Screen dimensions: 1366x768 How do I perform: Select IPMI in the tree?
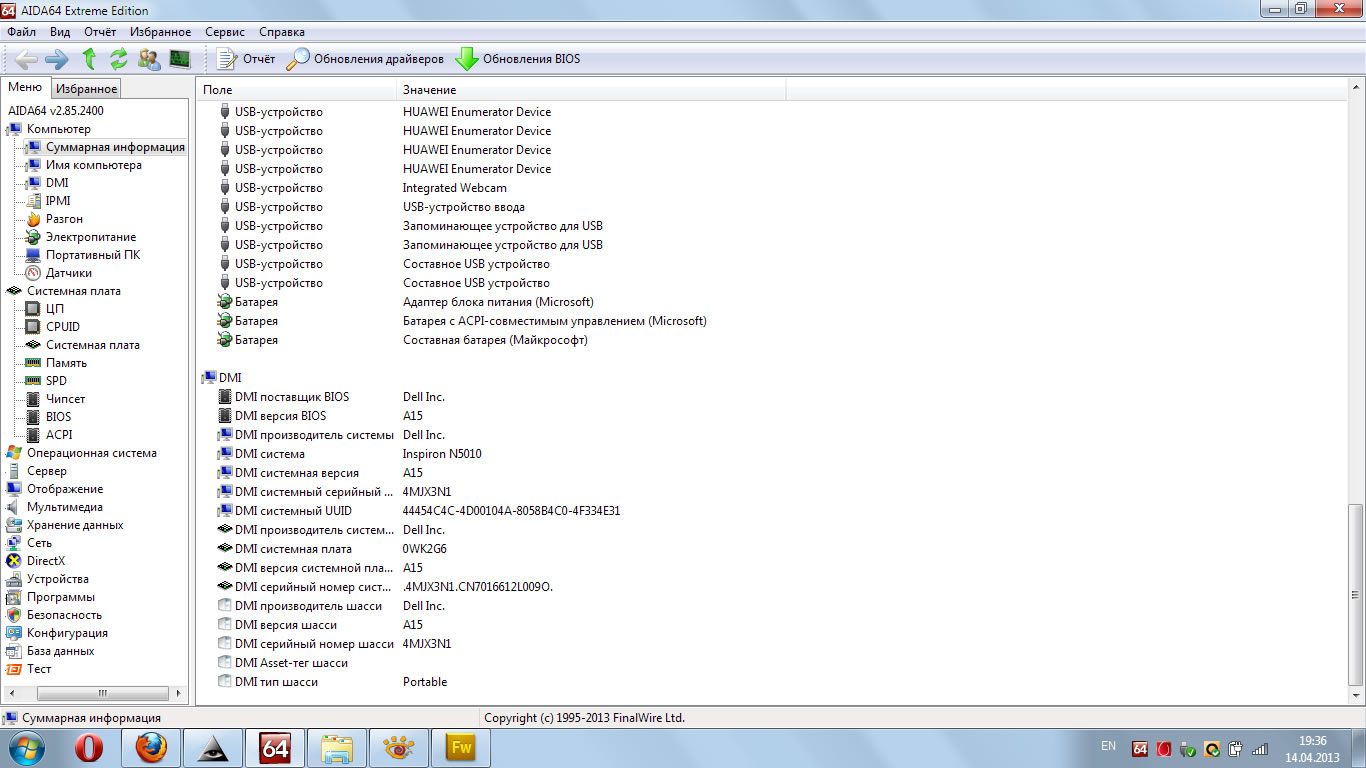[58, 201]
